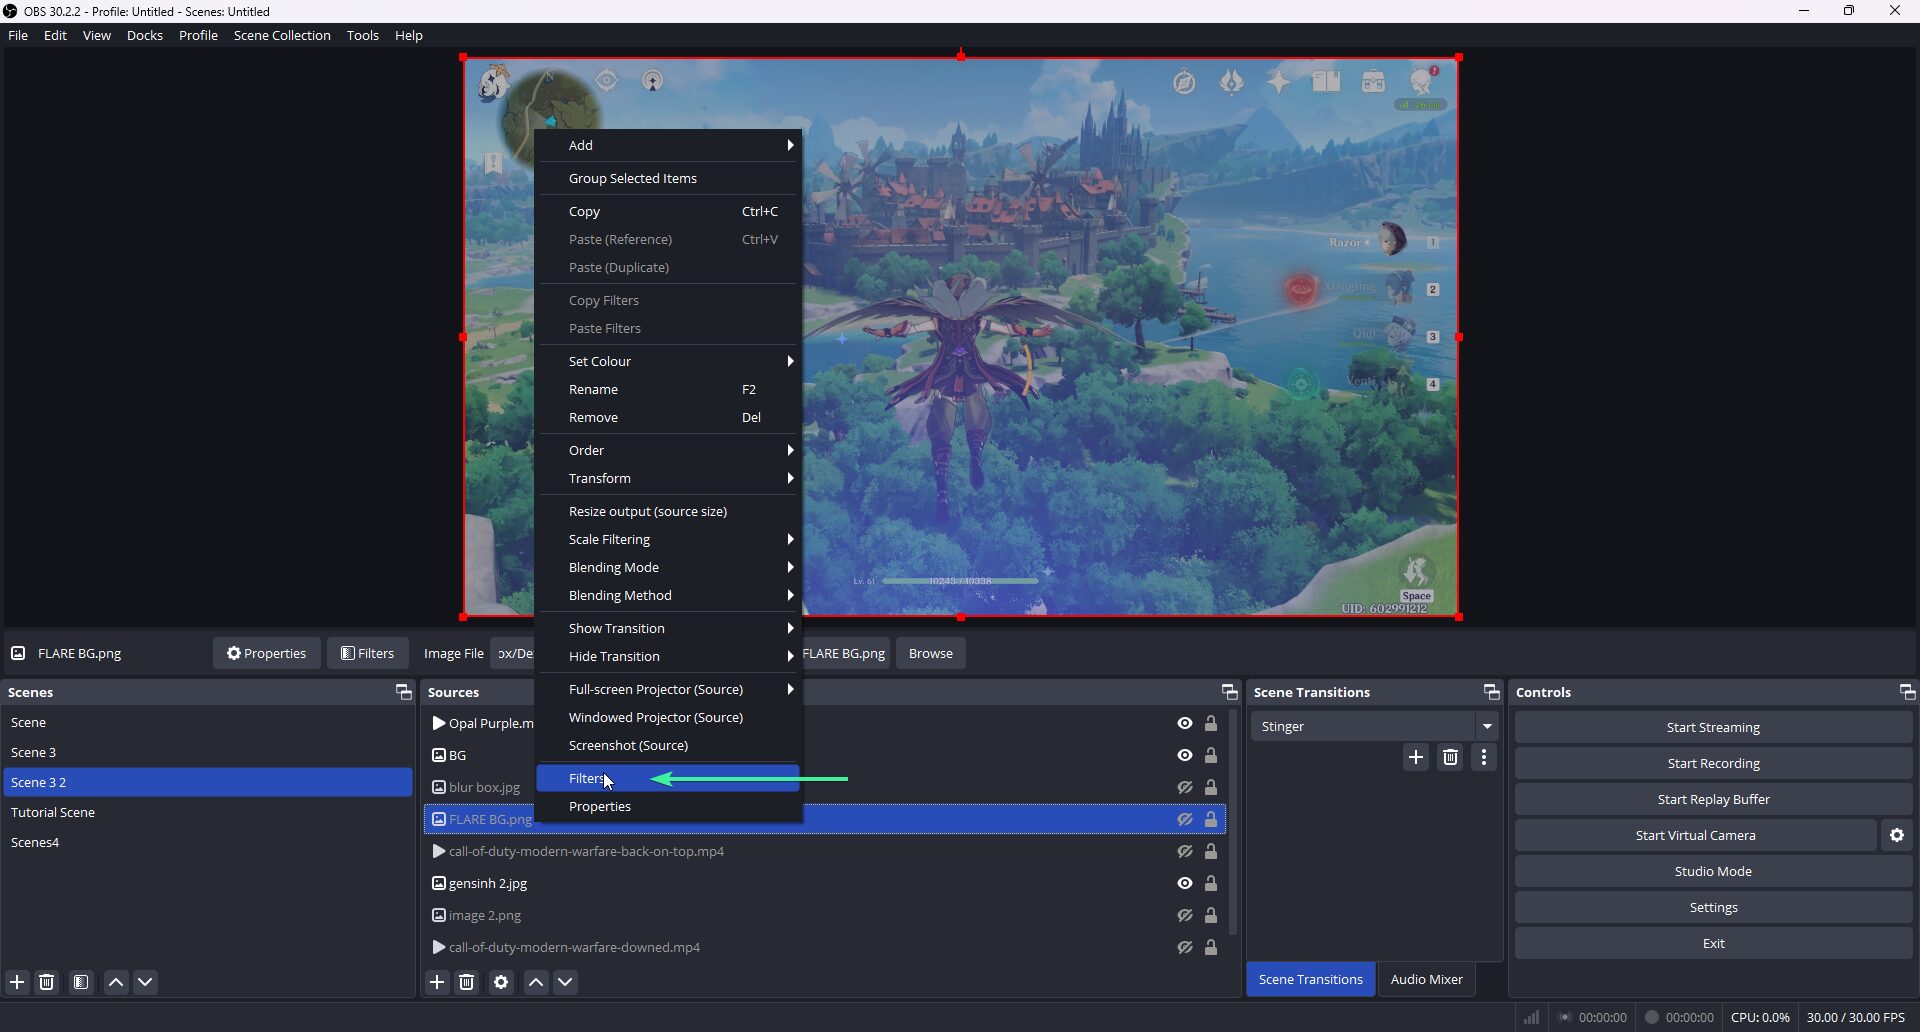Add a new scene with plus icon

17,982
